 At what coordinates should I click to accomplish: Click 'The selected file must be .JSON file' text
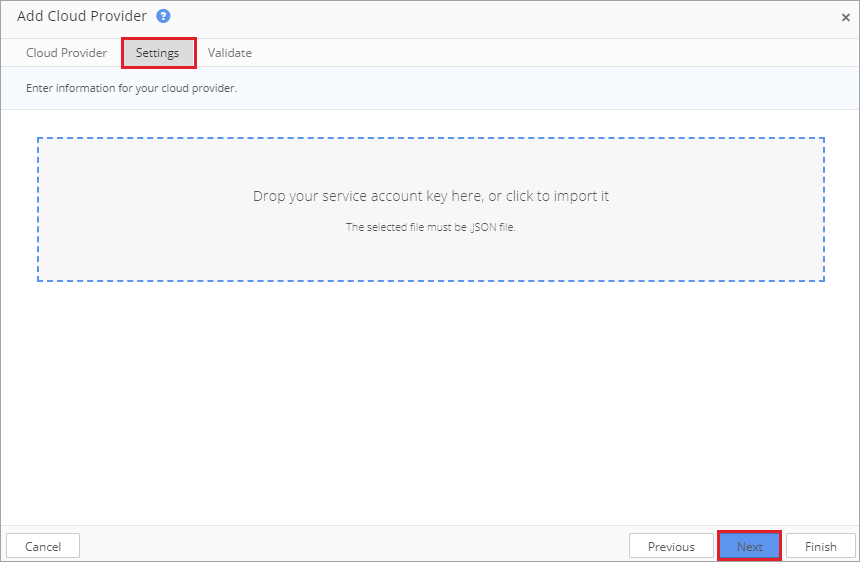(431, 227)
